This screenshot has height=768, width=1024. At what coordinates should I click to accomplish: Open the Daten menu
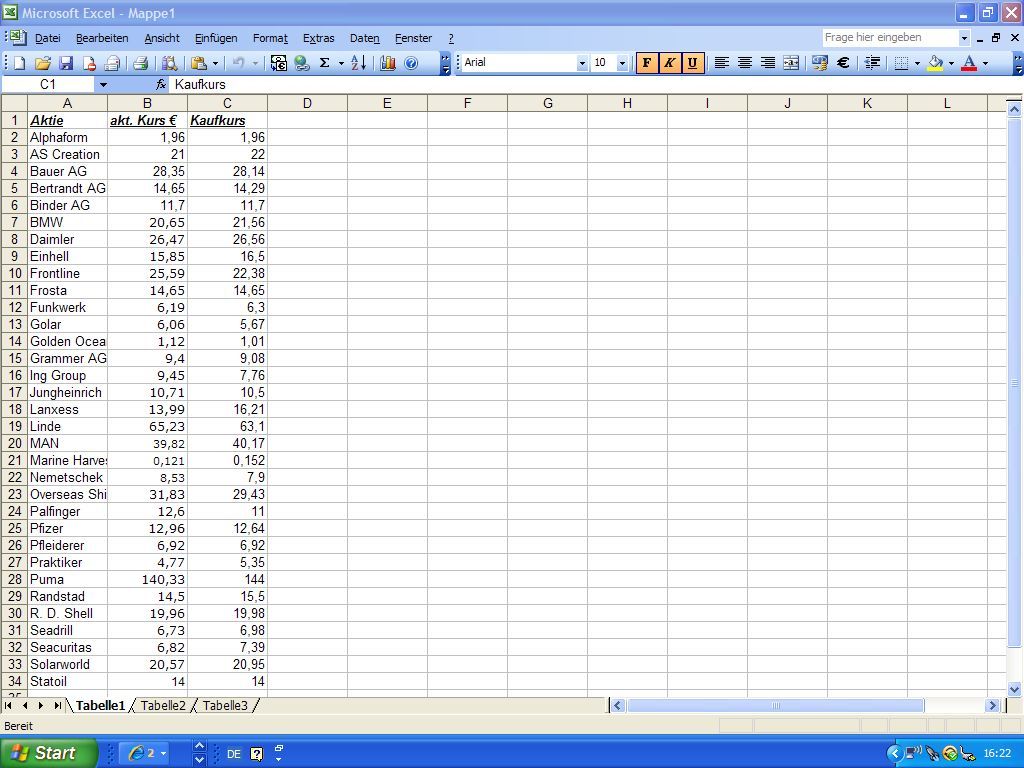tap(364, 38)
